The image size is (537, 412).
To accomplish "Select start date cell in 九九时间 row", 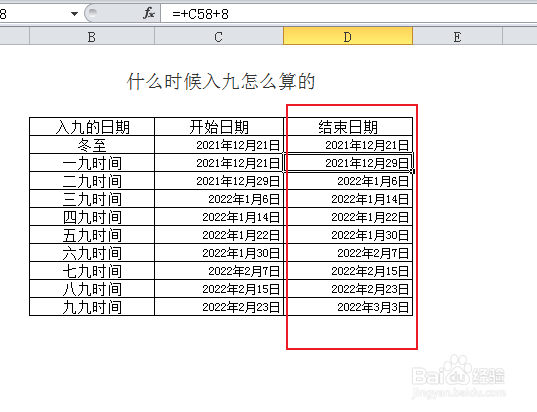I will [219, 307].
